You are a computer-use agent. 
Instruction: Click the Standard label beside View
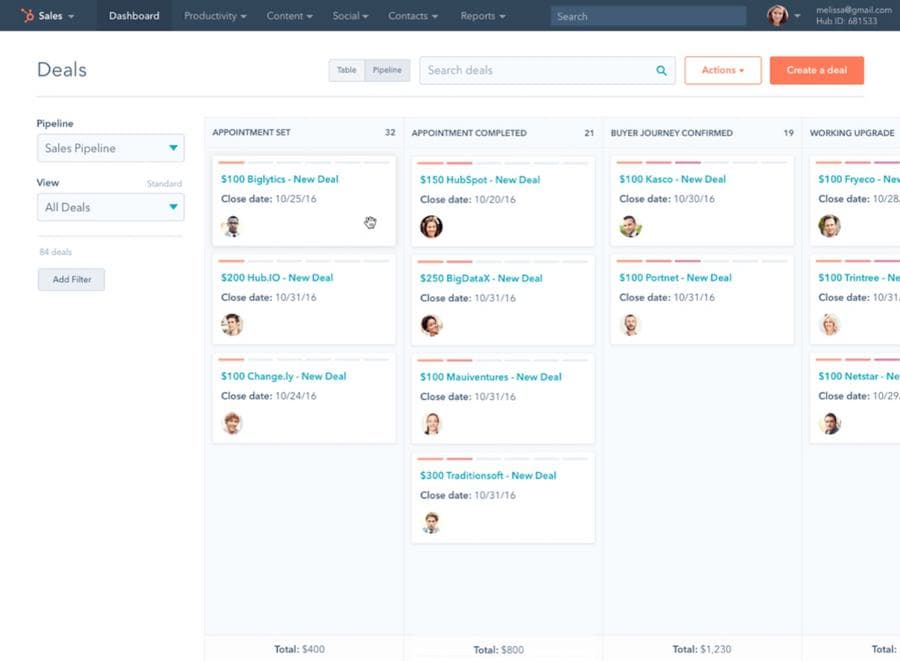[164, 184]
